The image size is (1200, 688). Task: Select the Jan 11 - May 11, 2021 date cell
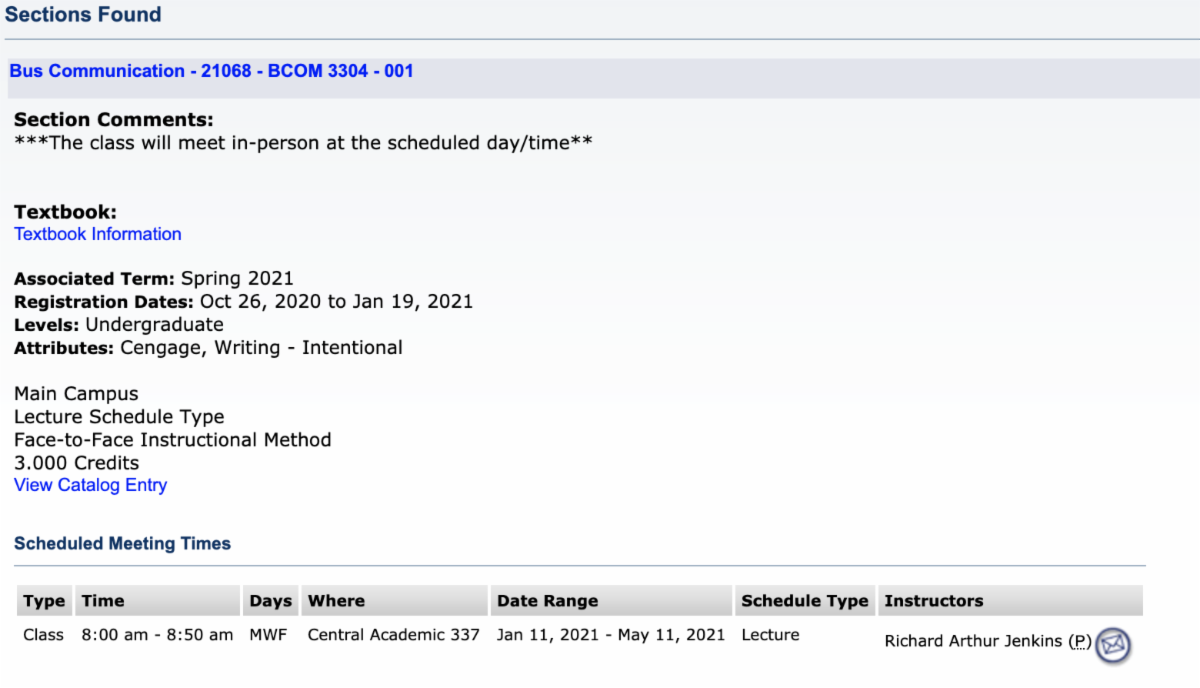[610, 635]
